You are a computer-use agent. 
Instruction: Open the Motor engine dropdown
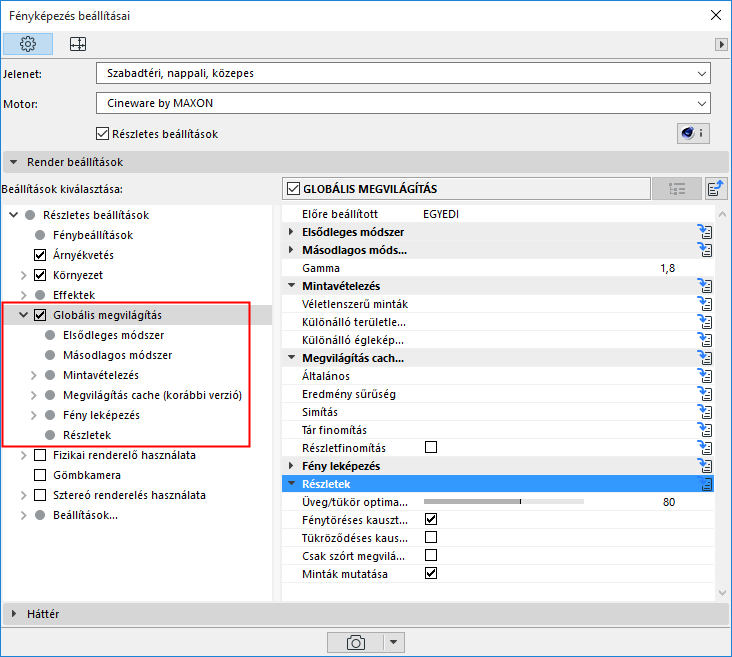[x=403, y=103]
